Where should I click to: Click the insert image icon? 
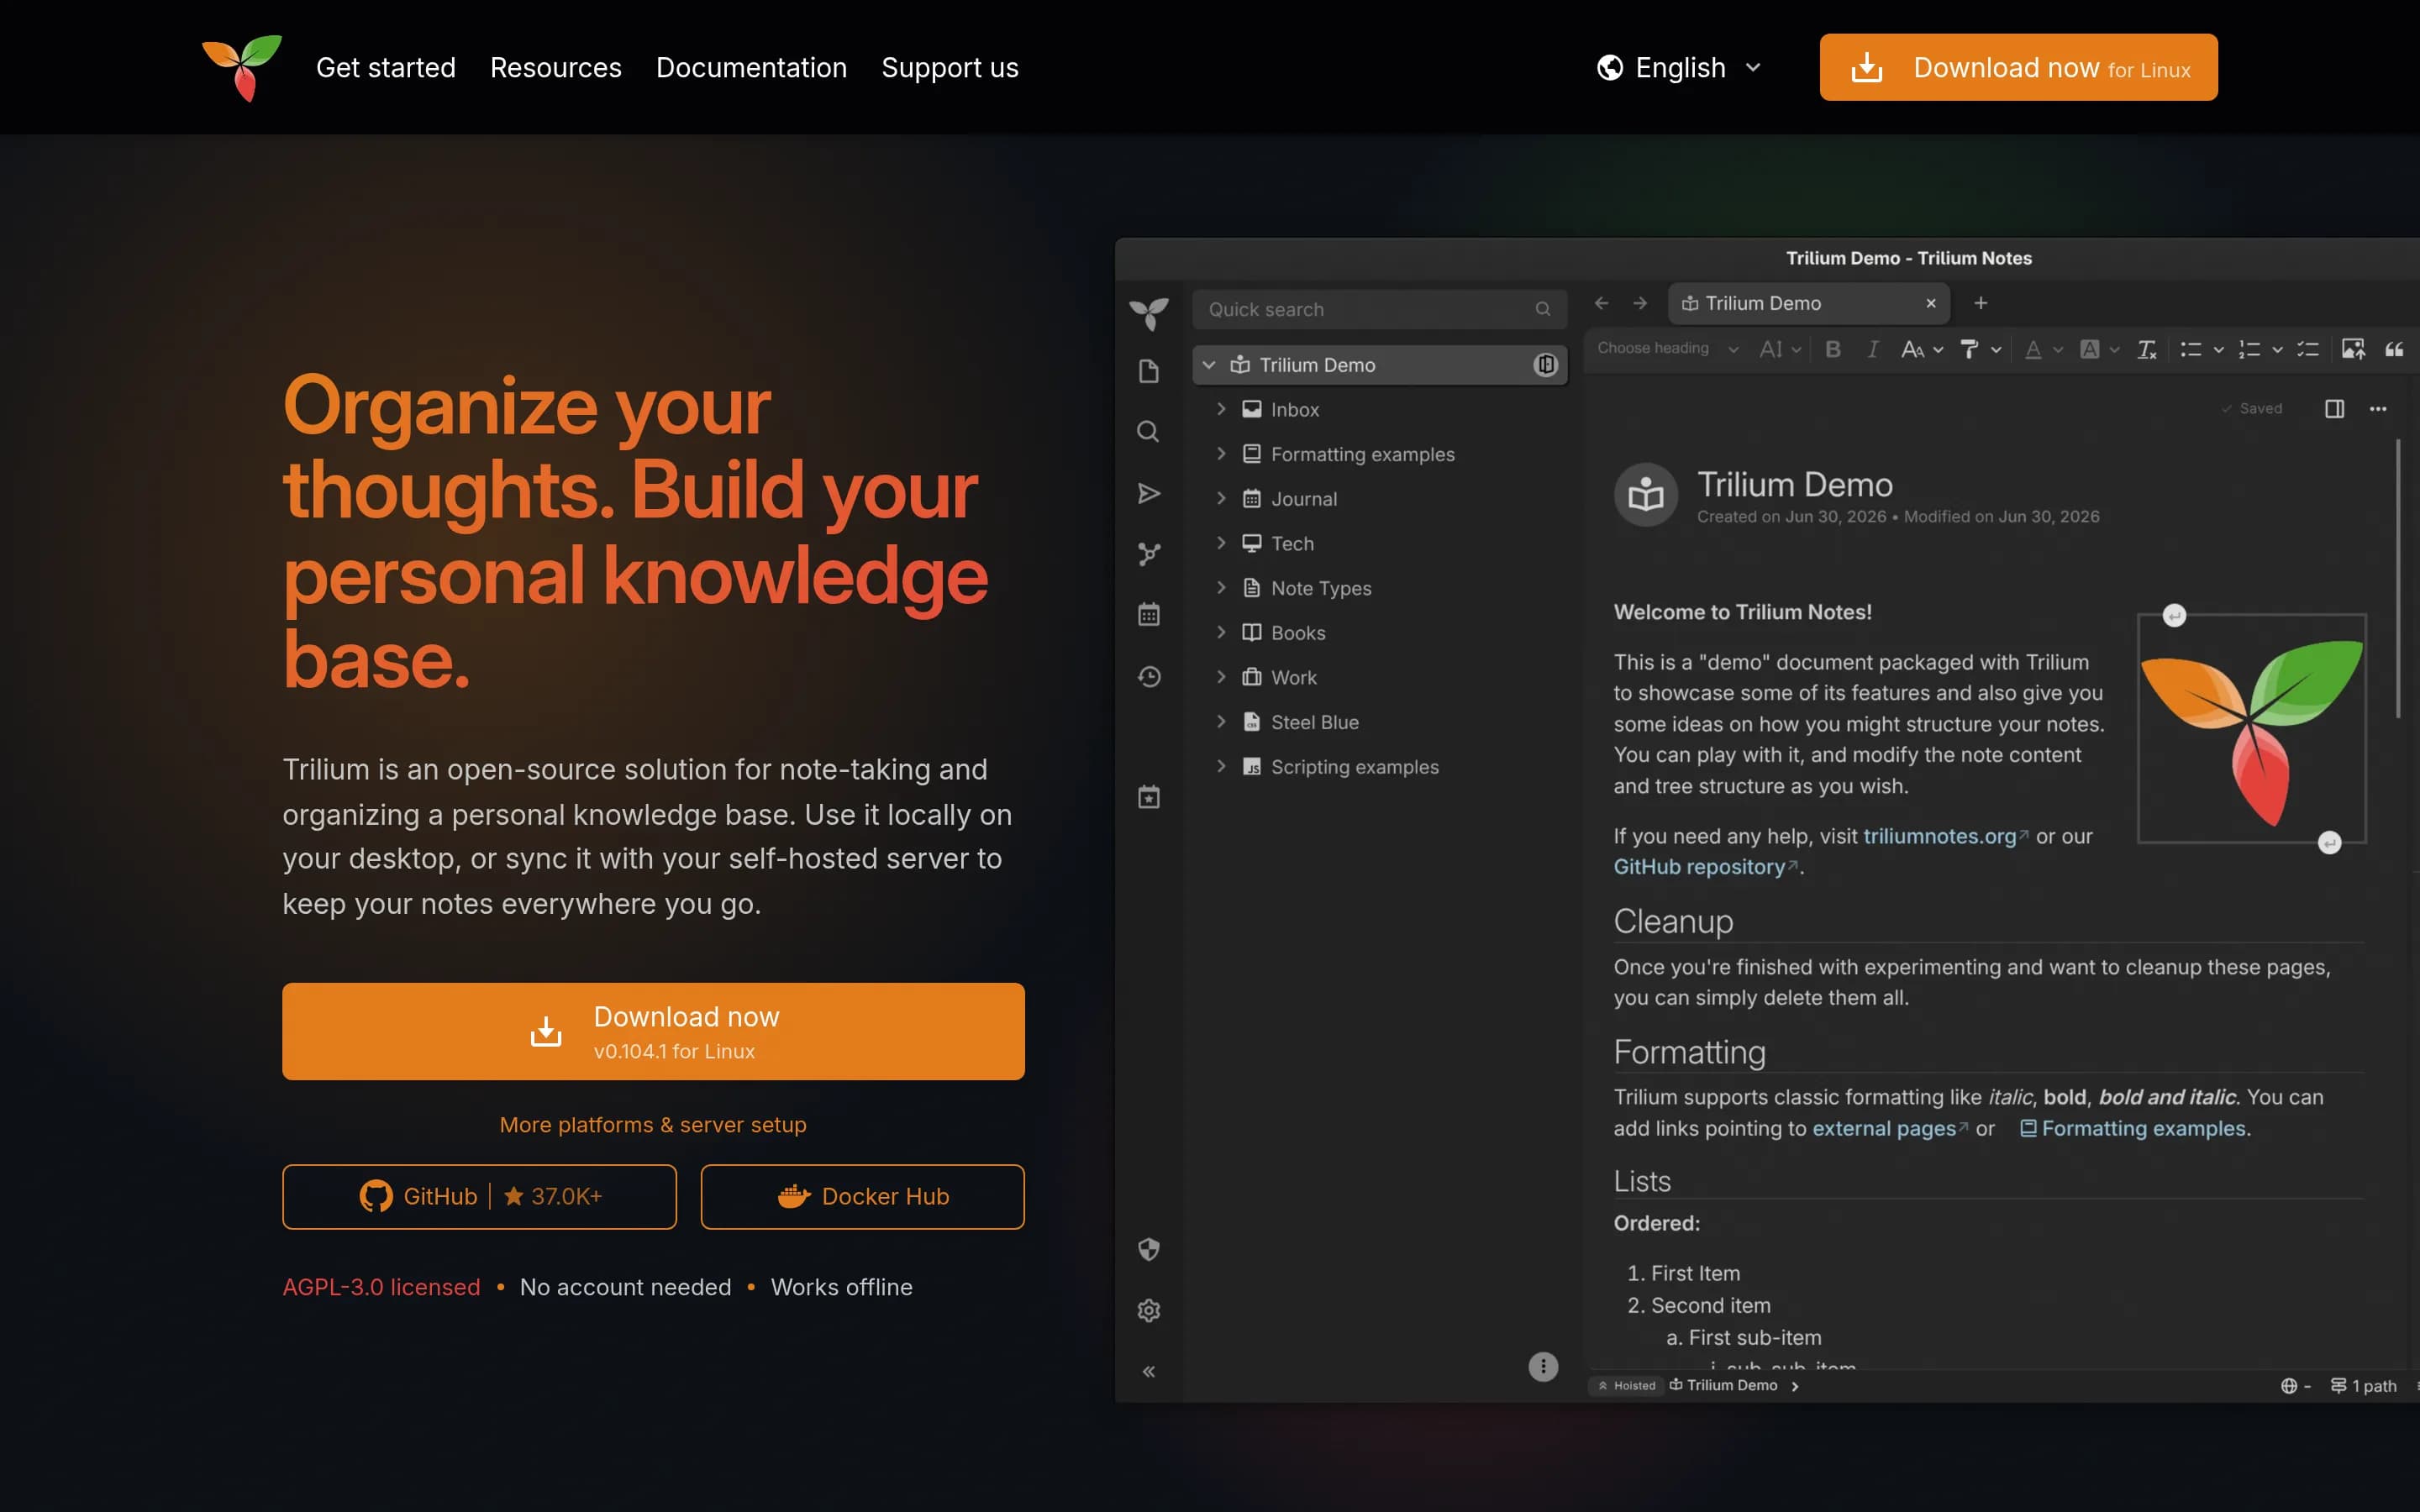coord(2353,349)
